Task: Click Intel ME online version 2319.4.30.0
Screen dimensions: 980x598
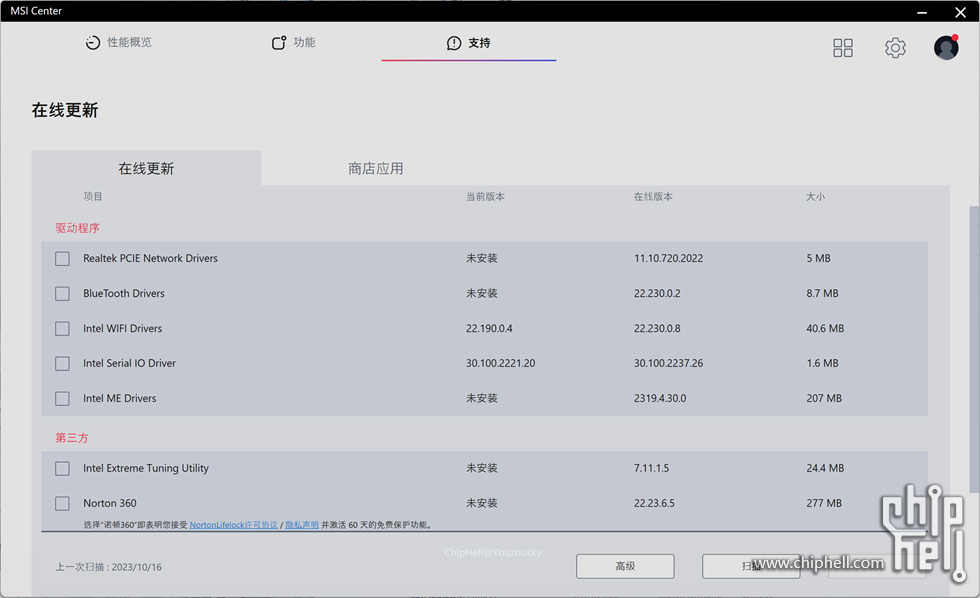Action: tap(660, 398)
